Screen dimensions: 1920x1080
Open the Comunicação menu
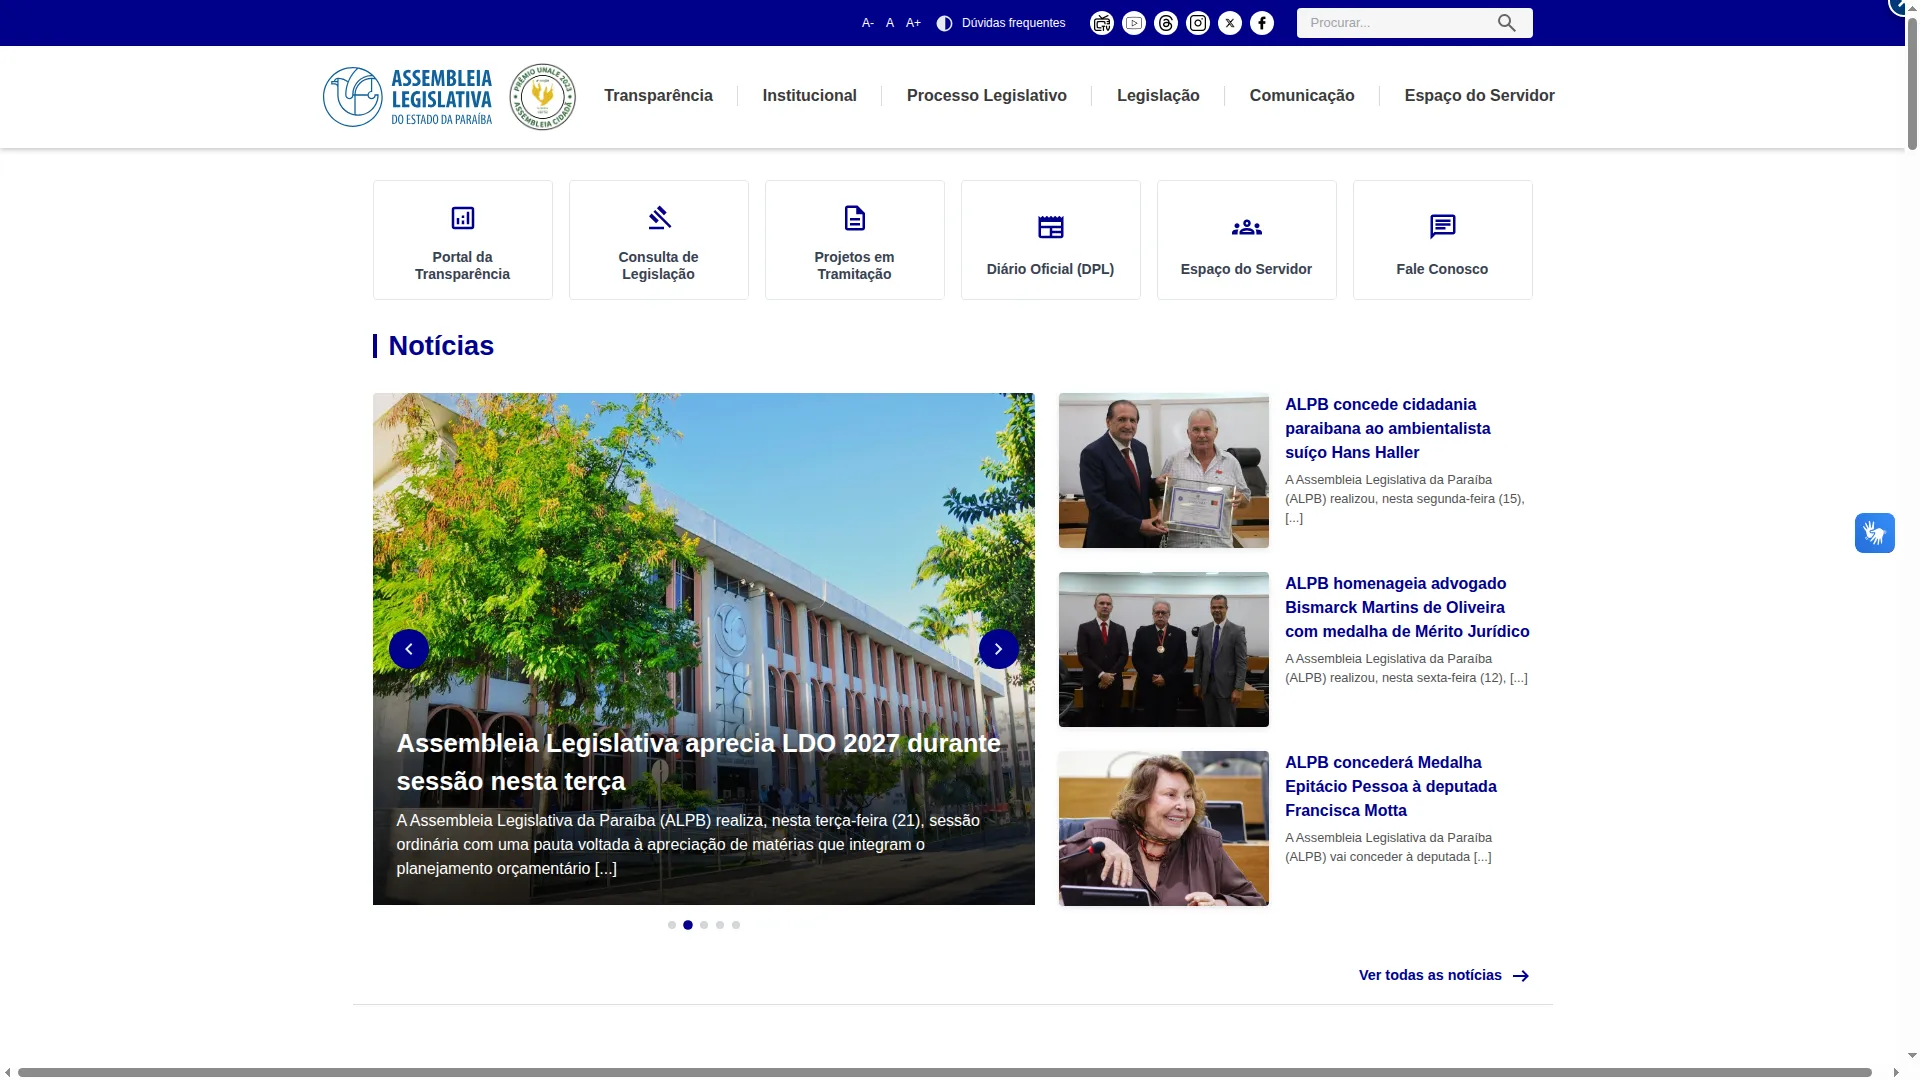click(x=1302, y=96)
